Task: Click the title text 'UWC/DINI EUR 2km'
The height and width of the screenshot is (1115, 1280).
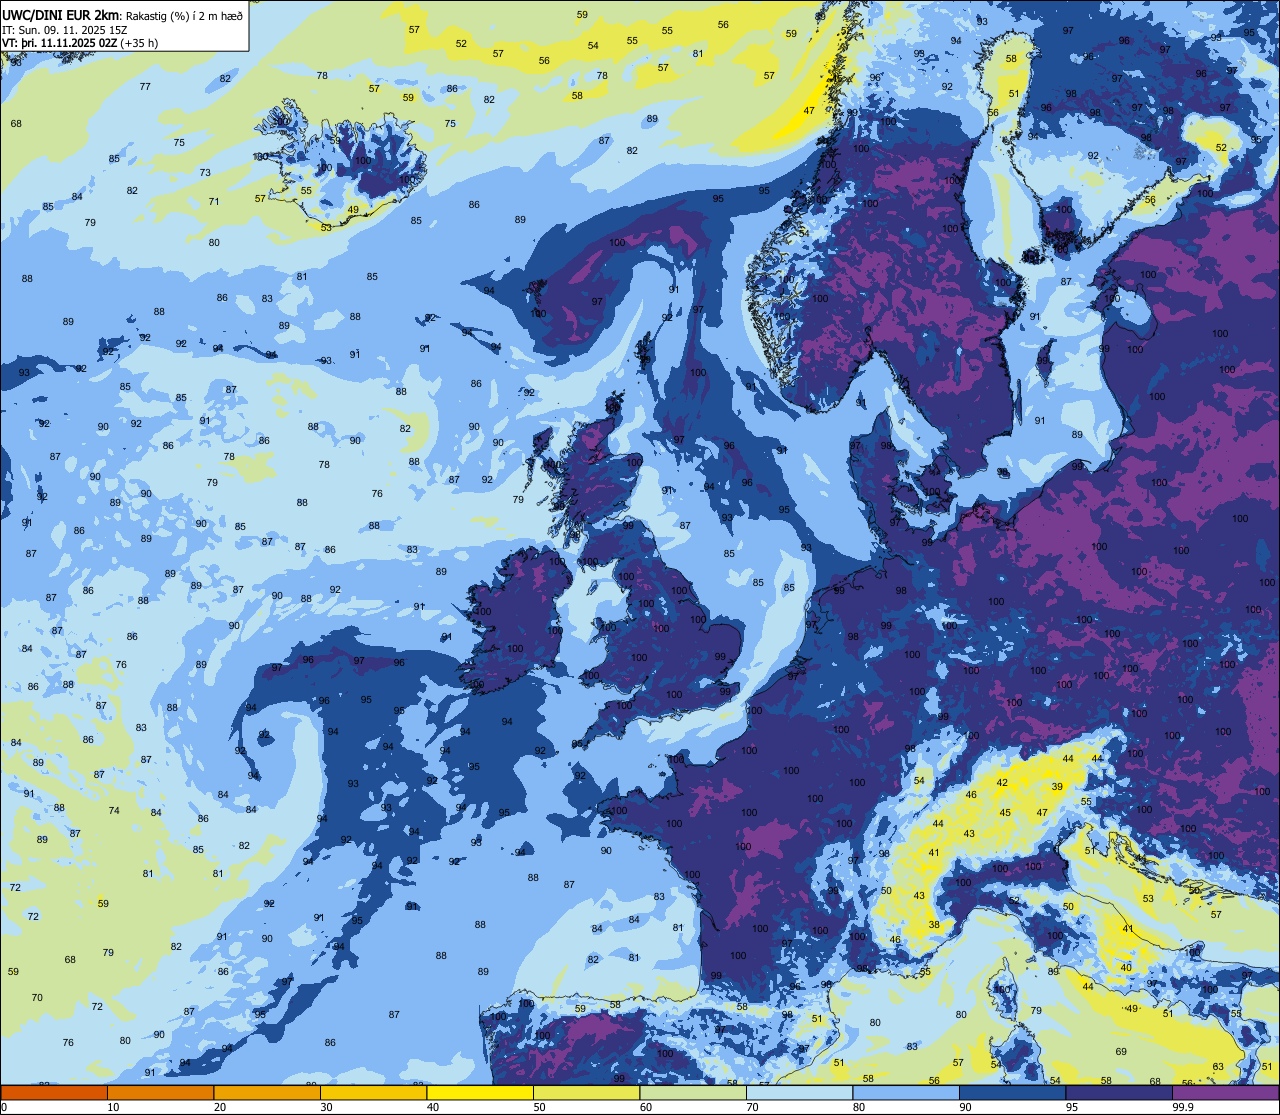Action: point(62,14)
